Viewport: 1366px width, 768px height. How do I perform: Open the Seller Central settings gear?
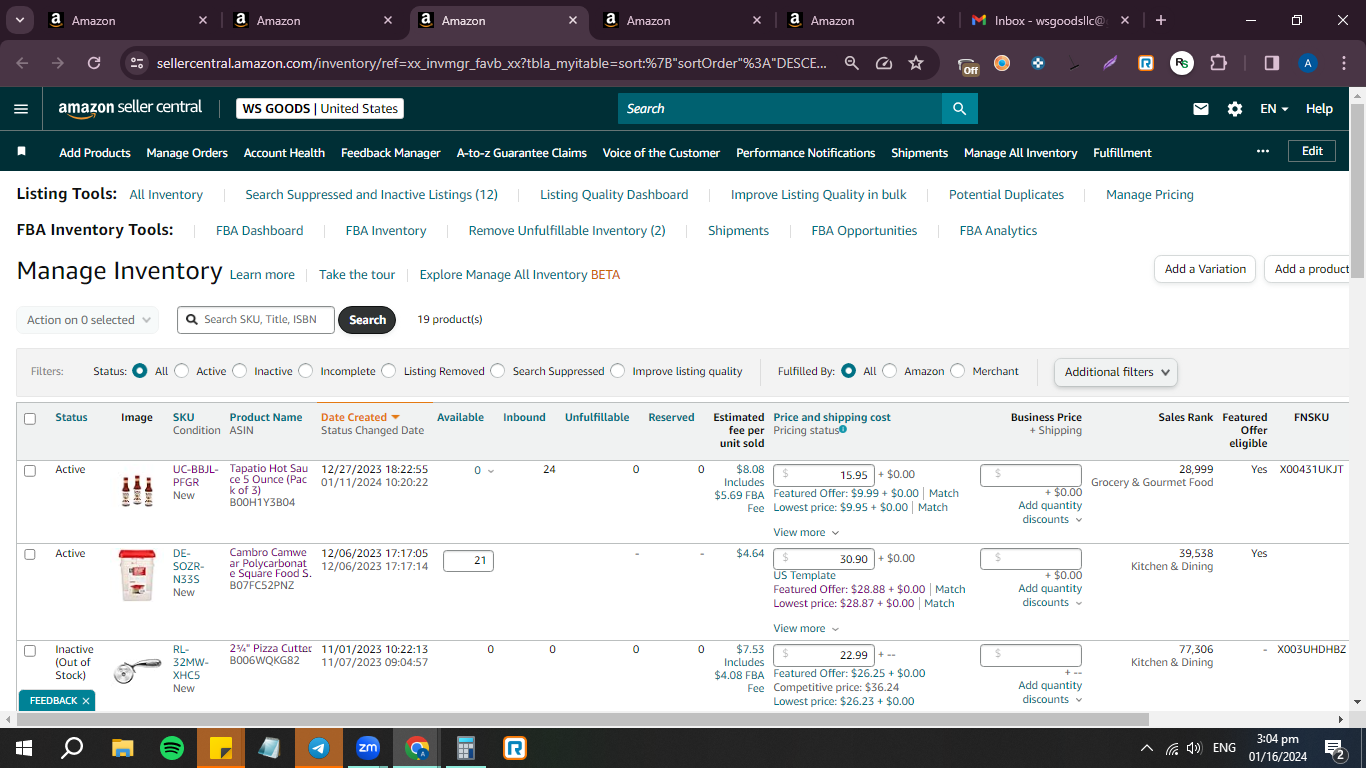click(x=1235, y=109)
